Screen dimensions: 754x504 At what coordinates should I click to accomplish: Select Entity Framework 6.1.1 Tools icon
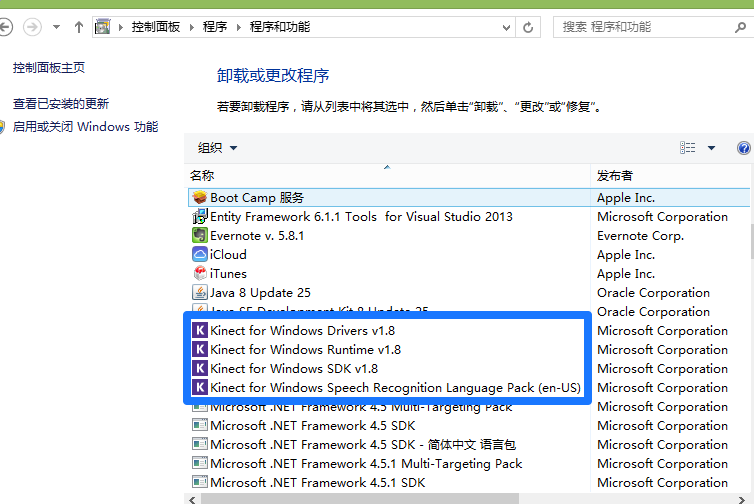coord(200,216)
